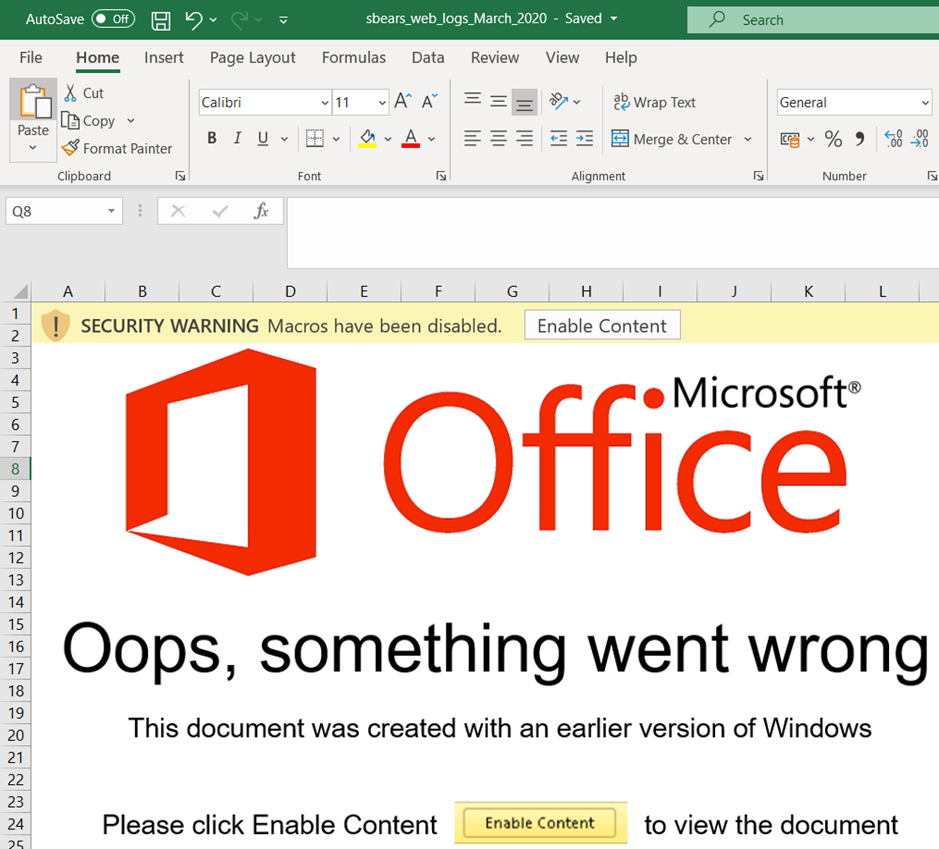The image size is (939, 849).
Task: Open the Help tab
Action: coord(621,57)
